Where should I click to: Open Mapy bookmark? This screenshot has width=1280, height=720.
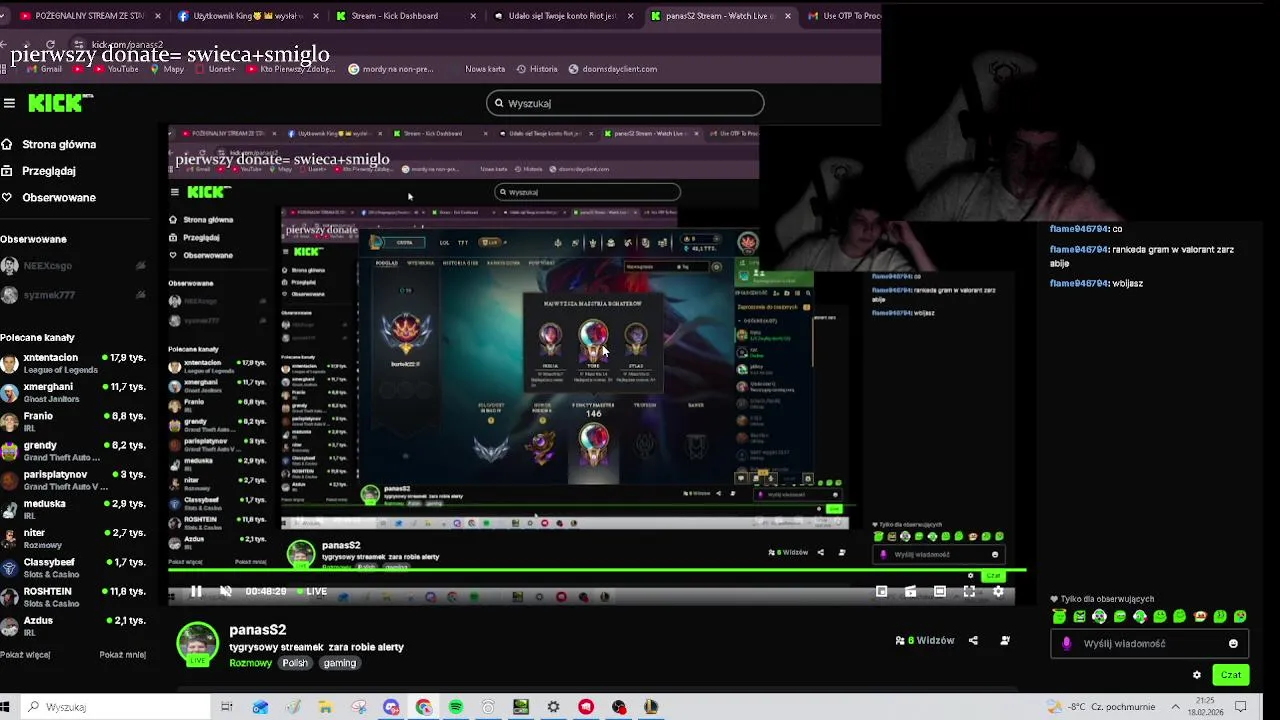coord(167,69)
